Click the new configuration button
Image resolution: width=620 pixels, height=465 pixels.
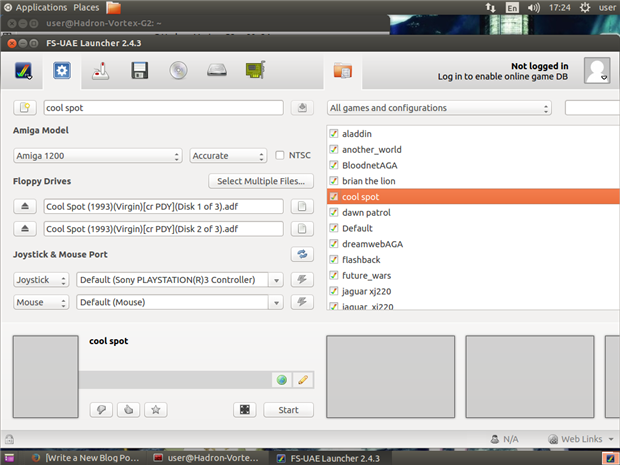25,108
